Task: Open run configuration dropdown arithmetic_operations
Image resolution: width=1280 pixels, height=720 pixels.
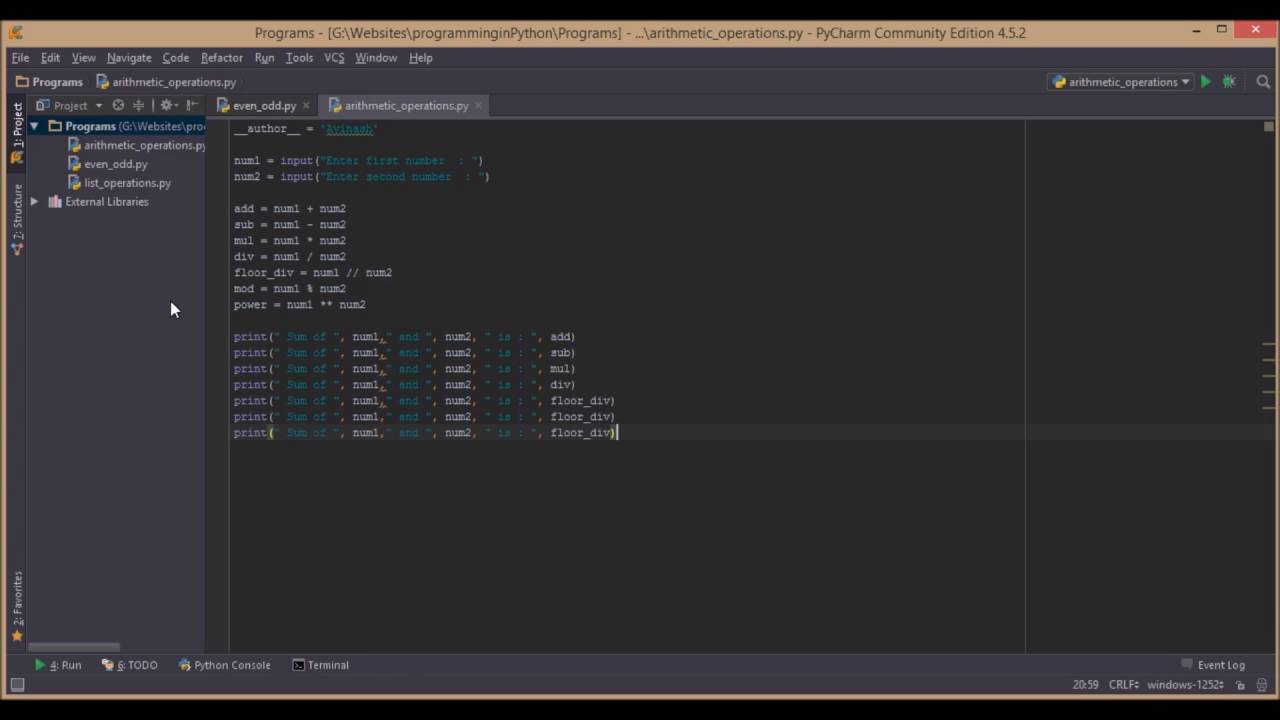Action: click(1120, 82)
